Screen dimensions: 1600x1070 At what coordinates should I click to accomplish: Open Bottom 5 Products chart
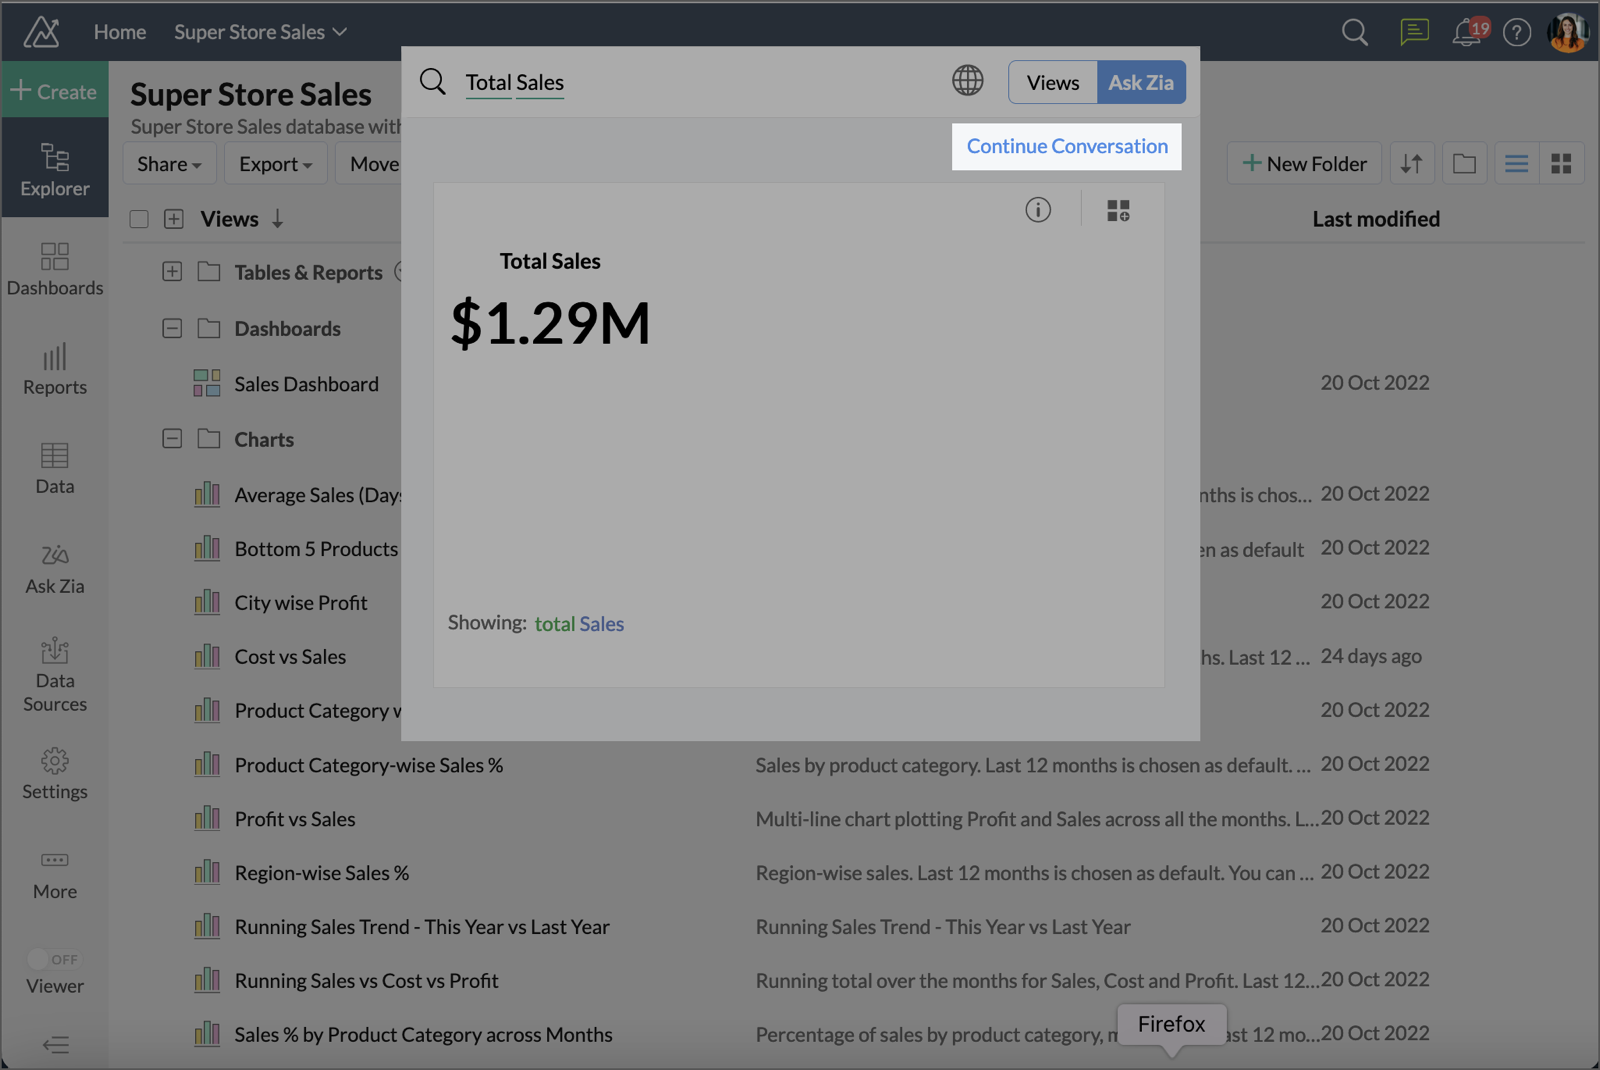pyautogui.click(x=316, y=549)
